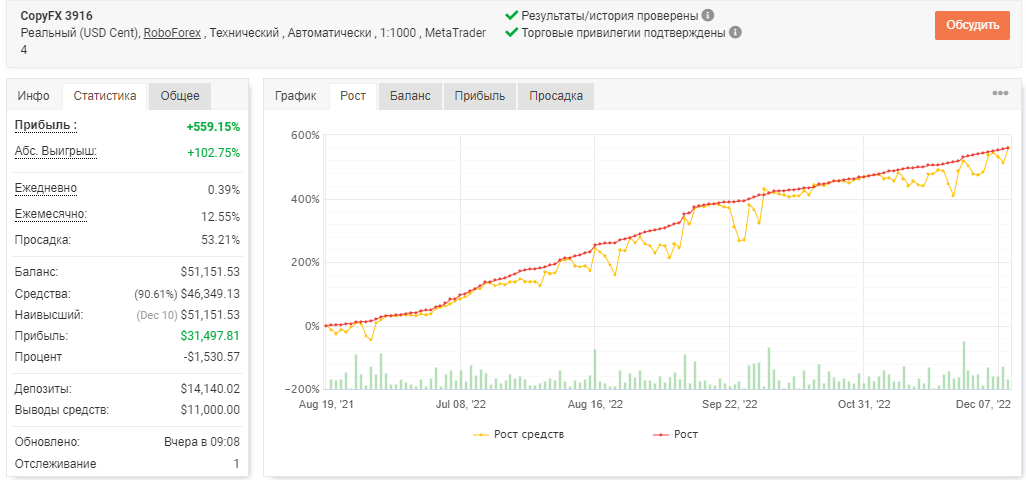Click the Aug 16, '22 axis label
Screen dimensions: 1026x480
point(595,405)
